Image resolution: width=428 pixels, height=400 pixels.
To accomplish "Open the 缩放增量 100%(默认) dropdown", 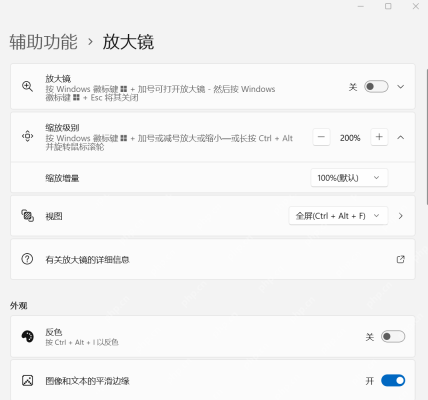I will tap(349, 178).
